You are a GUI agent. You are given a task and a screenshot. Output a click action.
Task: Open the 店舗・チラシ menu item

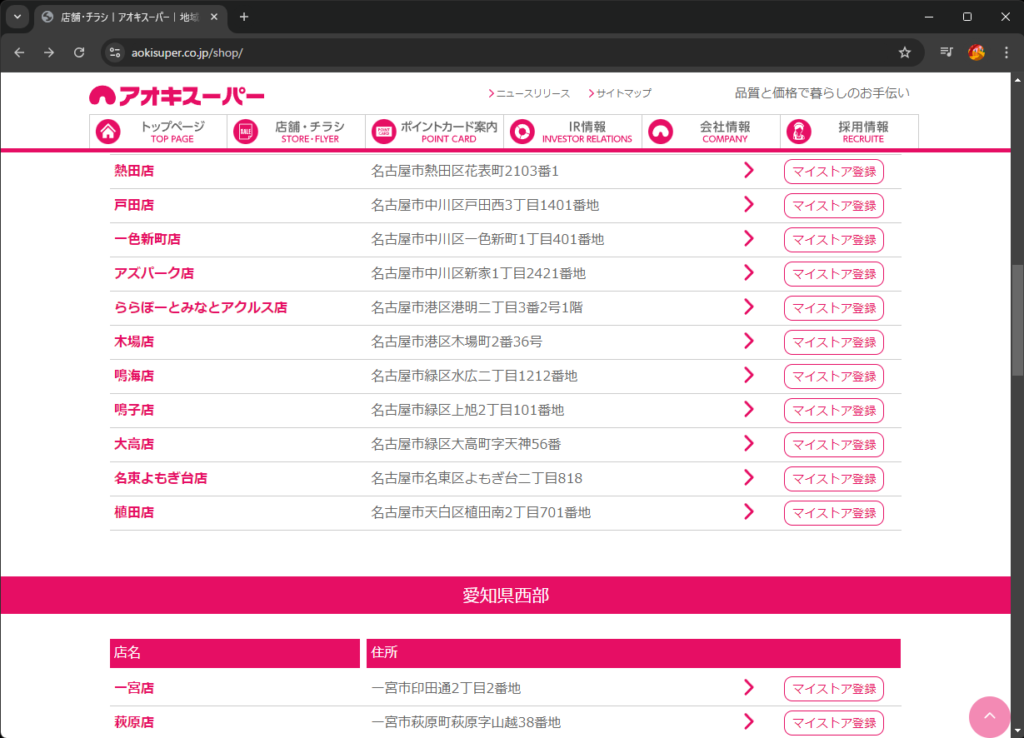point(296,131)
